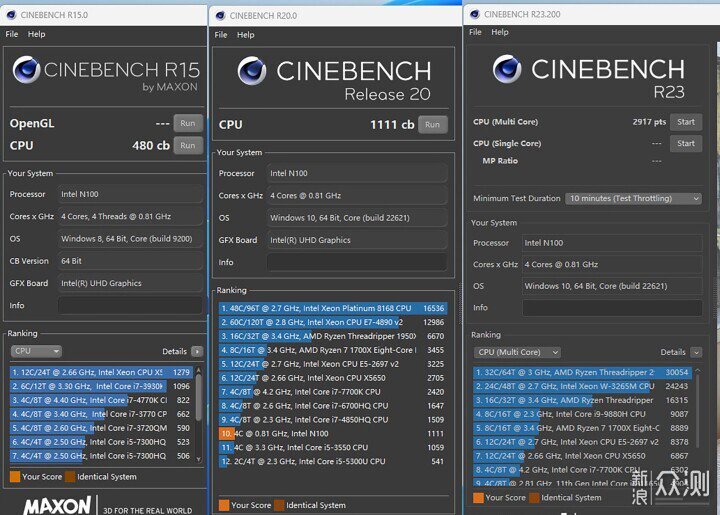
Task: Select R20 row Intel Xeon CPU X5650
Action: coord(332,378)
